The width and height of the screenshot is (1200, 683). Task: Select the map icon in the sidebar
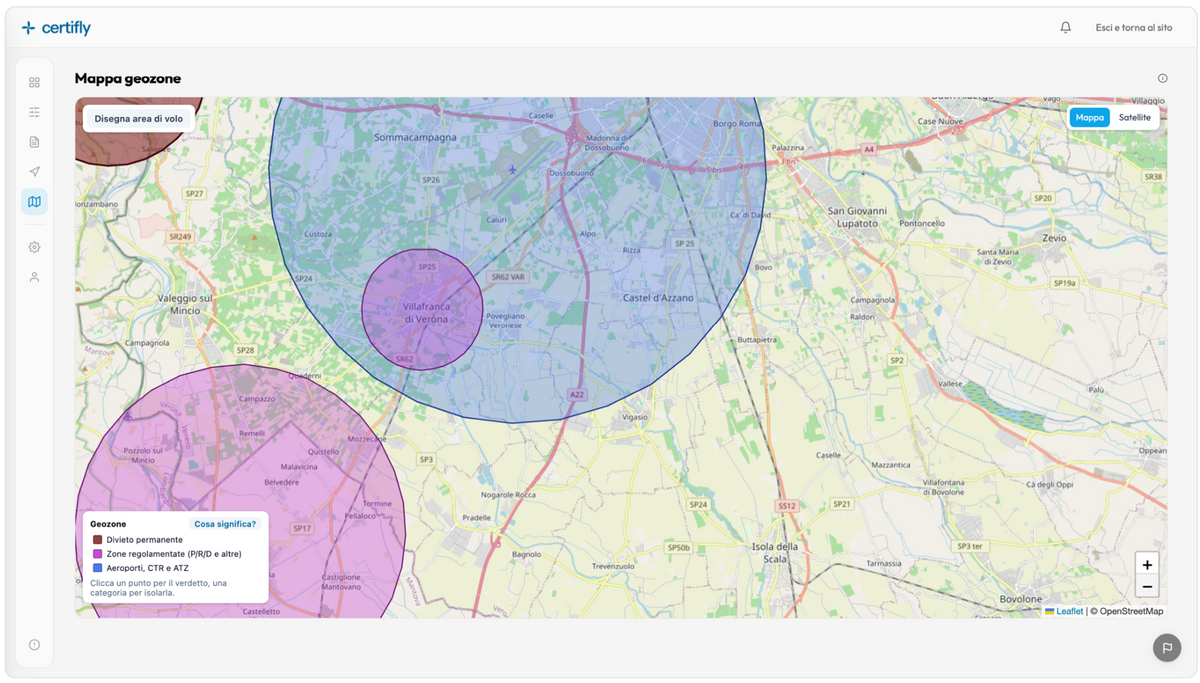(x=34, y=202)
